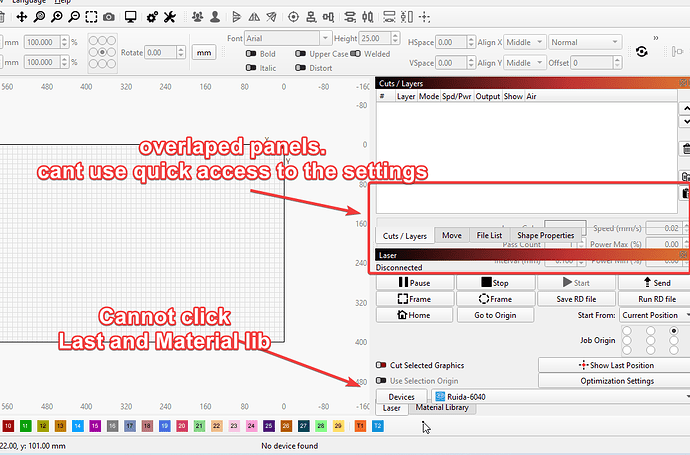690x455 pixels.
Task: Select the frame selection dashed-square icon
Action: click(91, 17)
